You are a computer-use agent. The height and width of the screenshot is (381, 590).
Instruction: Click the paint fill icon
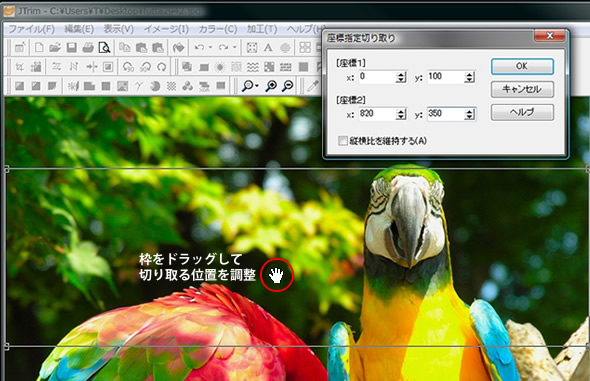[178, 47]
